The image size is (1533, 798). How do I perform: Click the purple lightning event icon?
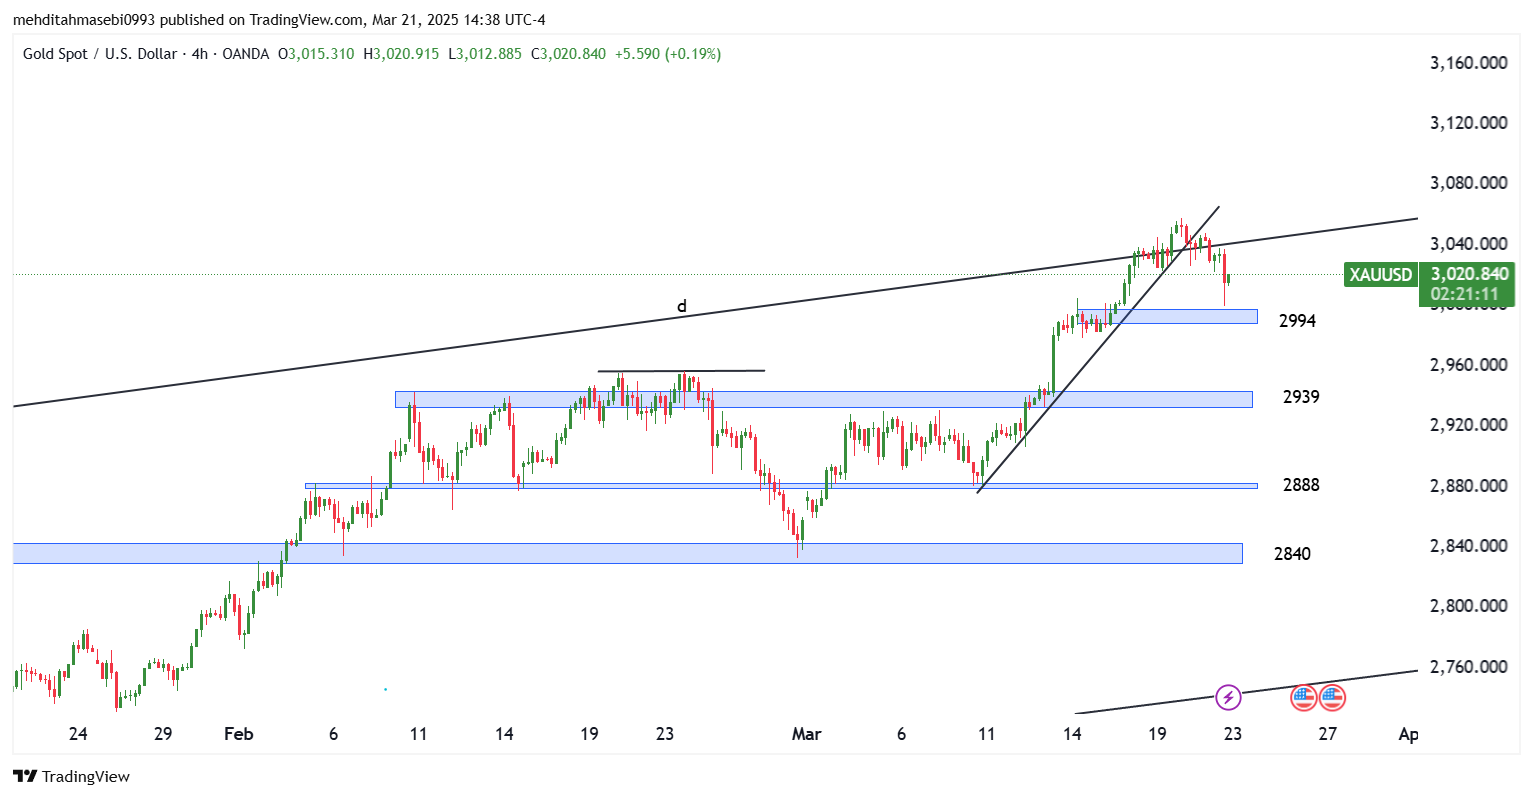click(1228, 697)
